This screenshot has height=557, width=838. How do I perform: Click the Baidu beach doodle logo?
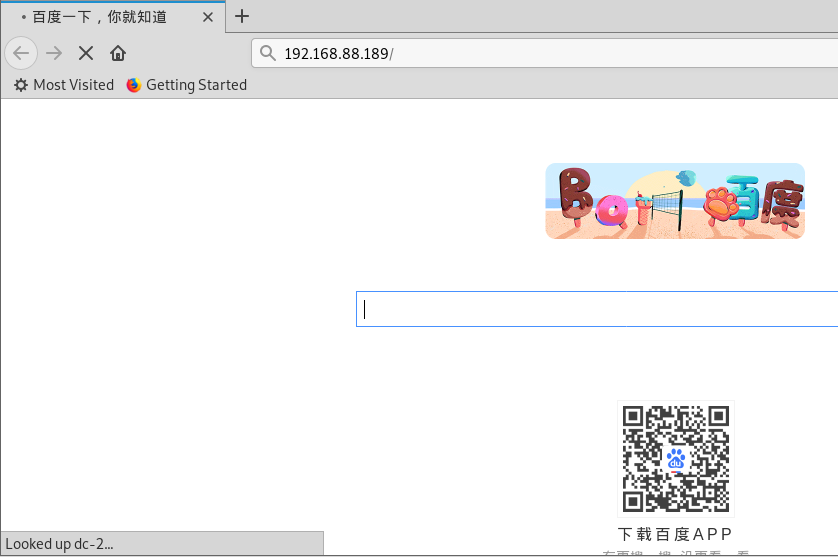(675, 201)
